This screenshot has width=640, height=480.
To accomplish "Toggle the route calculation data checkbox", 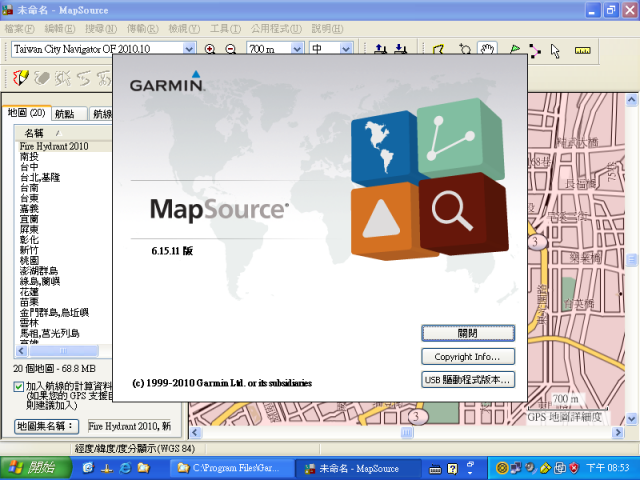I will pyautogui.click(x=19, y=387).
